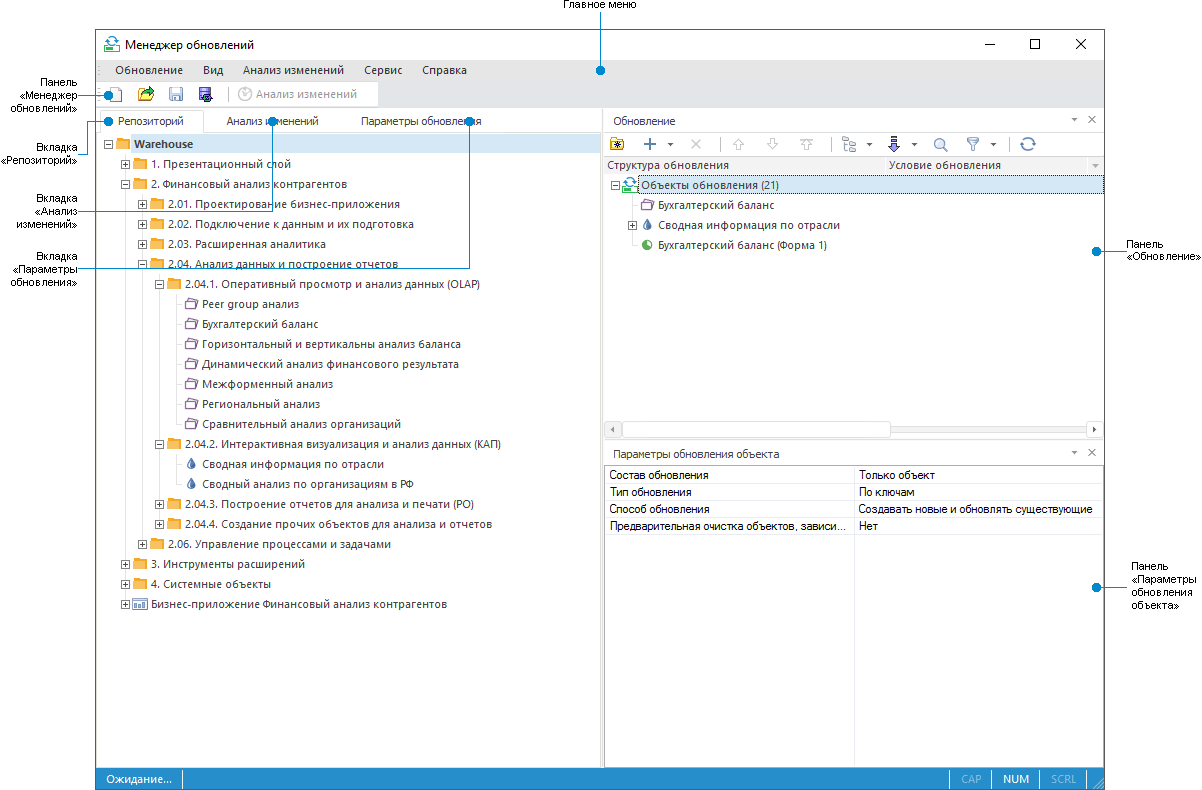
Task: Click Условие обновления column header
Action: [x=986, y=165]
